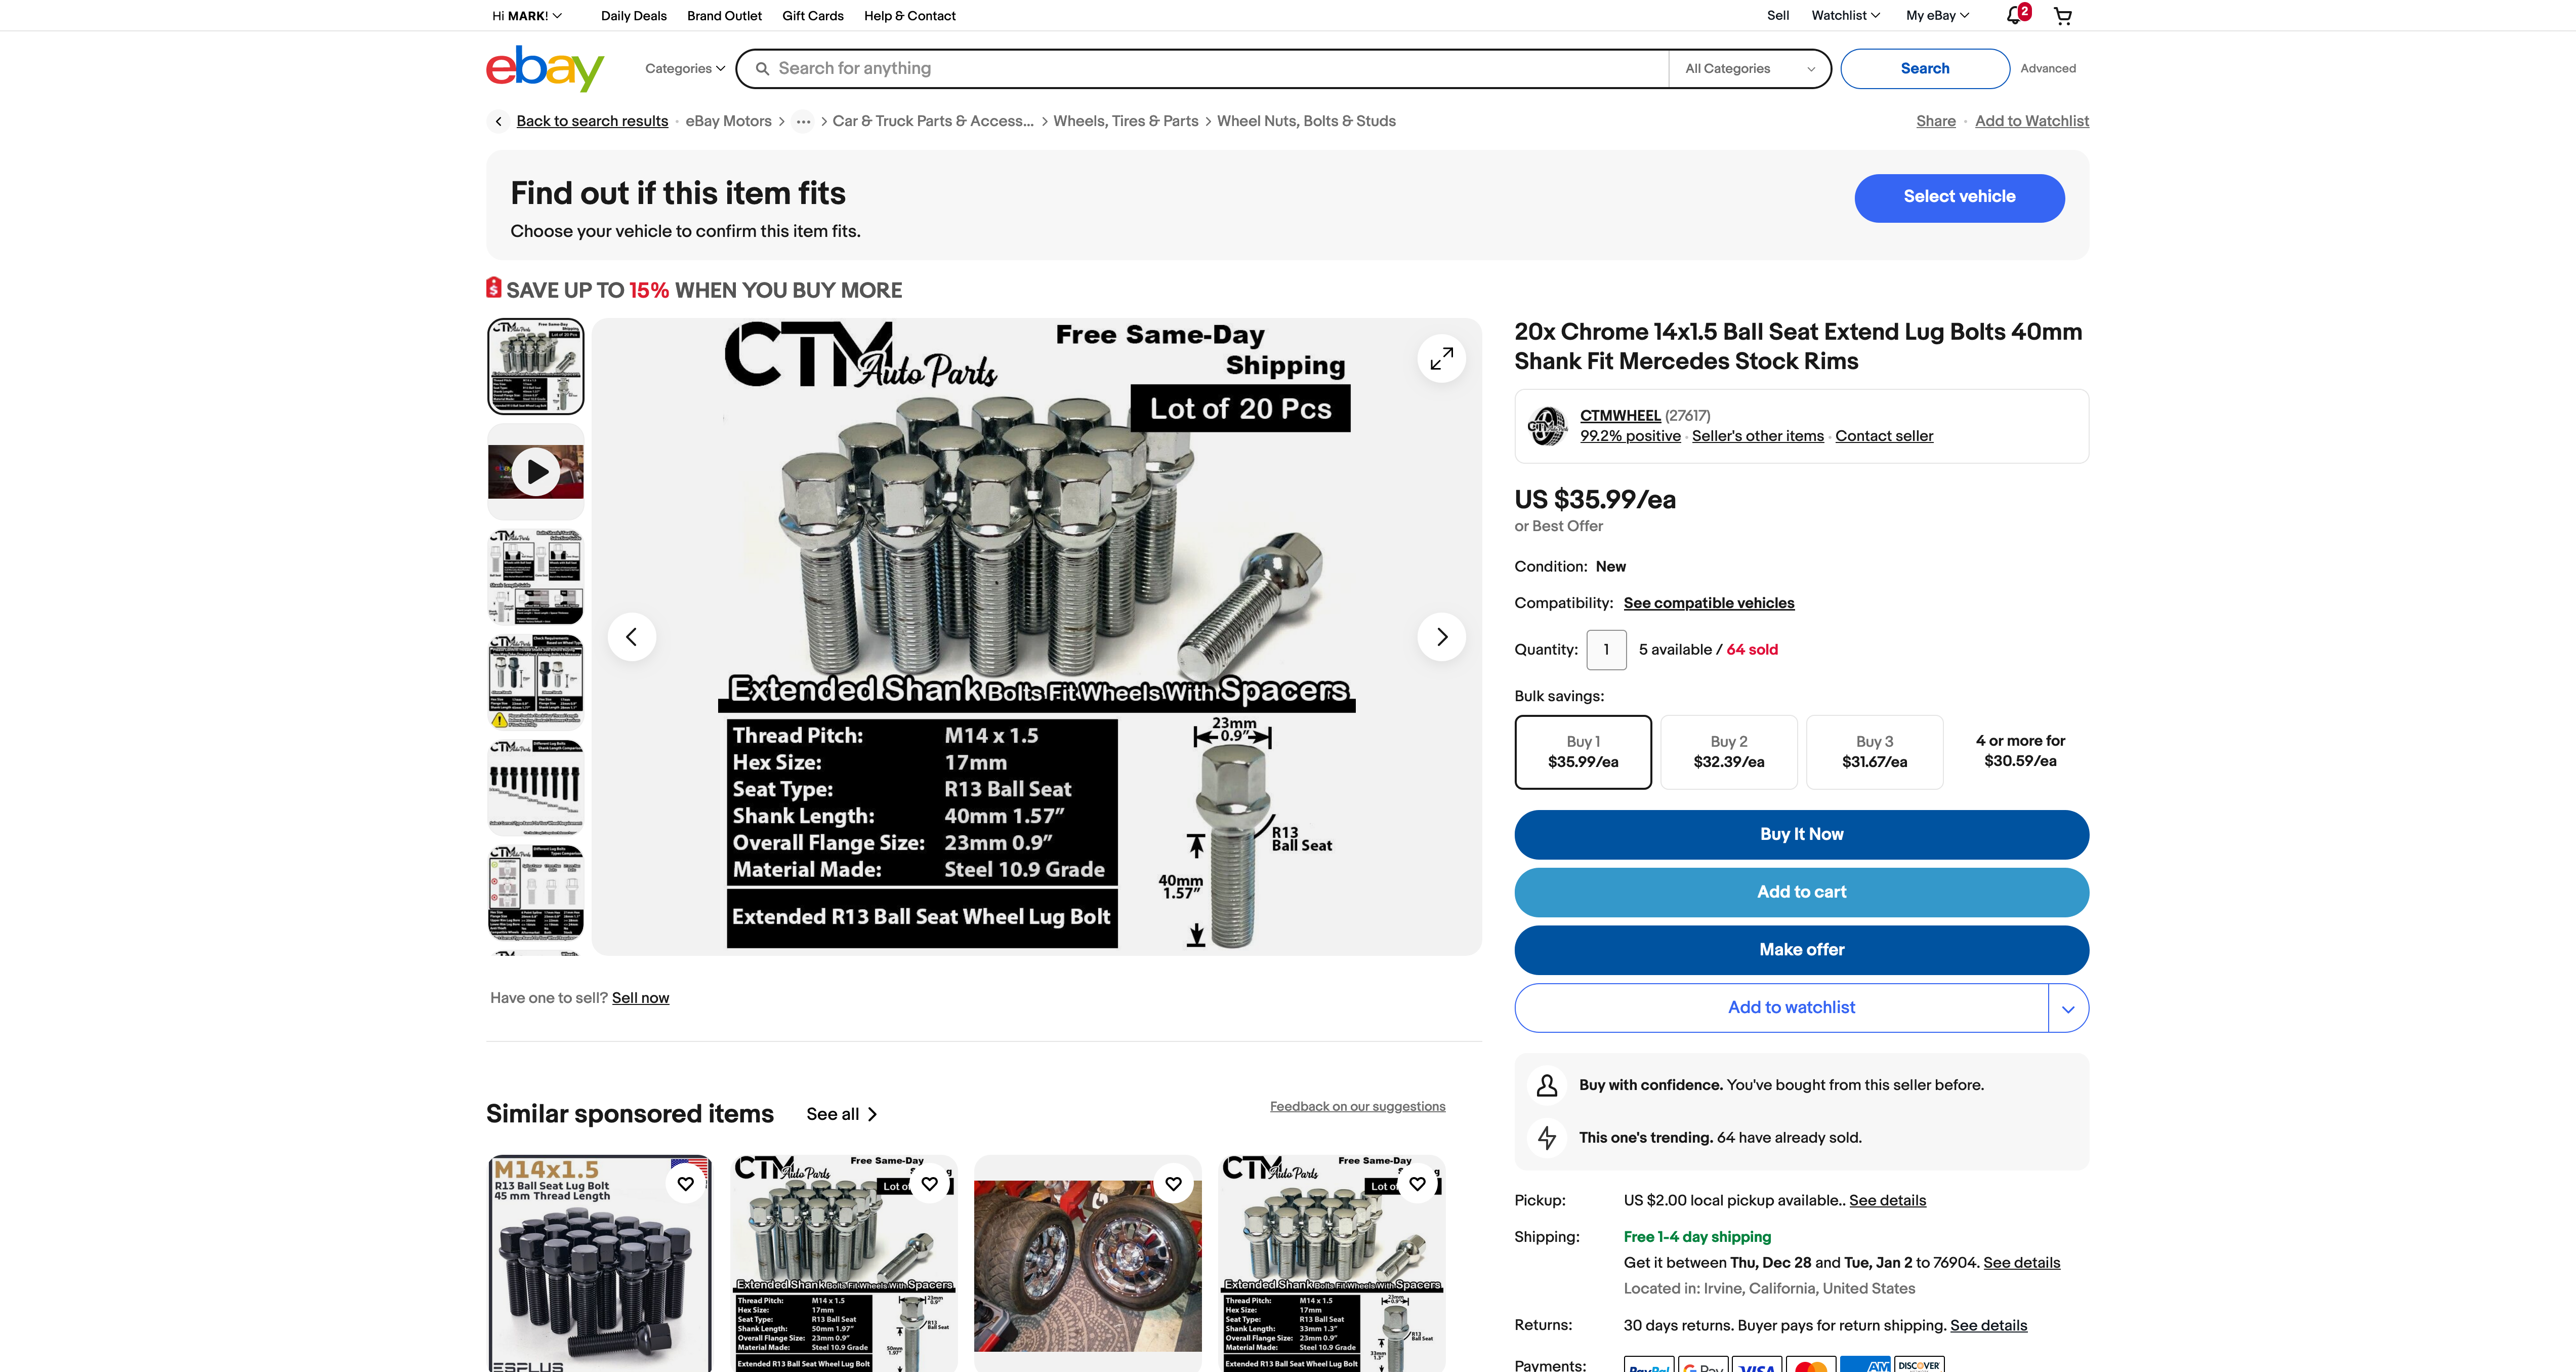2576x1372 pixels.
Task: Favorite the wheels and tires sponsored item
Action: click(1173, 1184)
